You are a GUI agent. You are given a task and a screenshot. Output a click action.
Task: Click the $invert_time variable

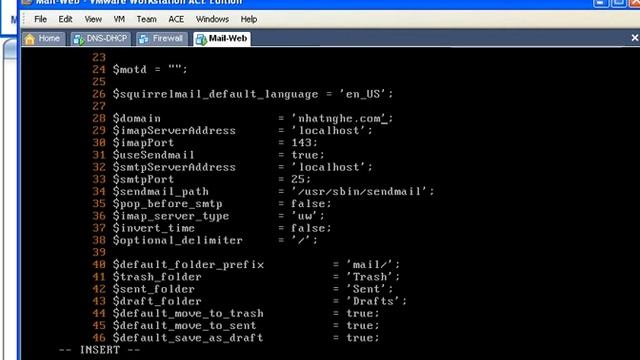[153, 228]
